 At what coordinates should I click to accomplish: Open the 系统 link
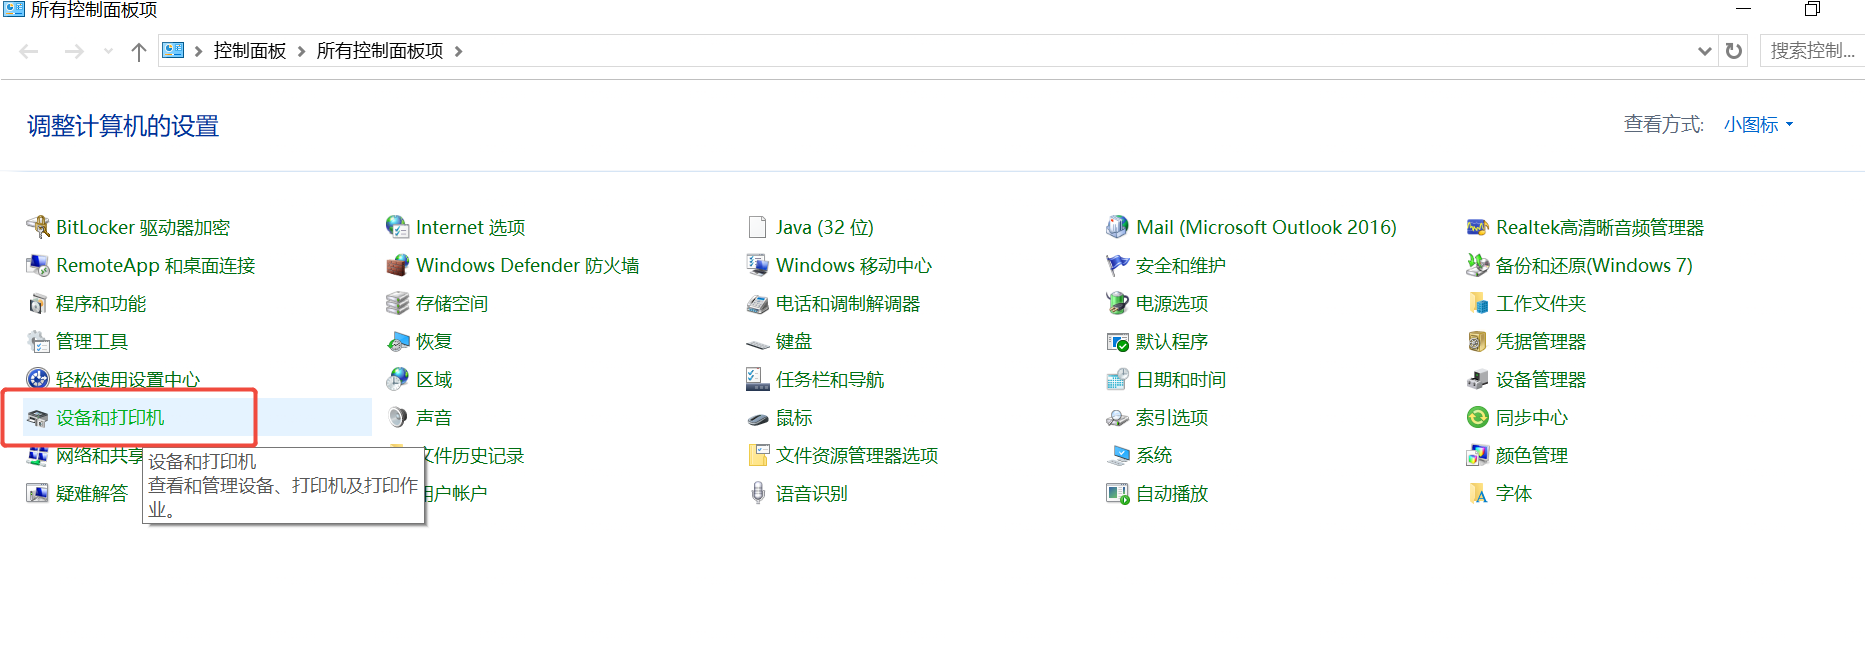click(1154, 455)
